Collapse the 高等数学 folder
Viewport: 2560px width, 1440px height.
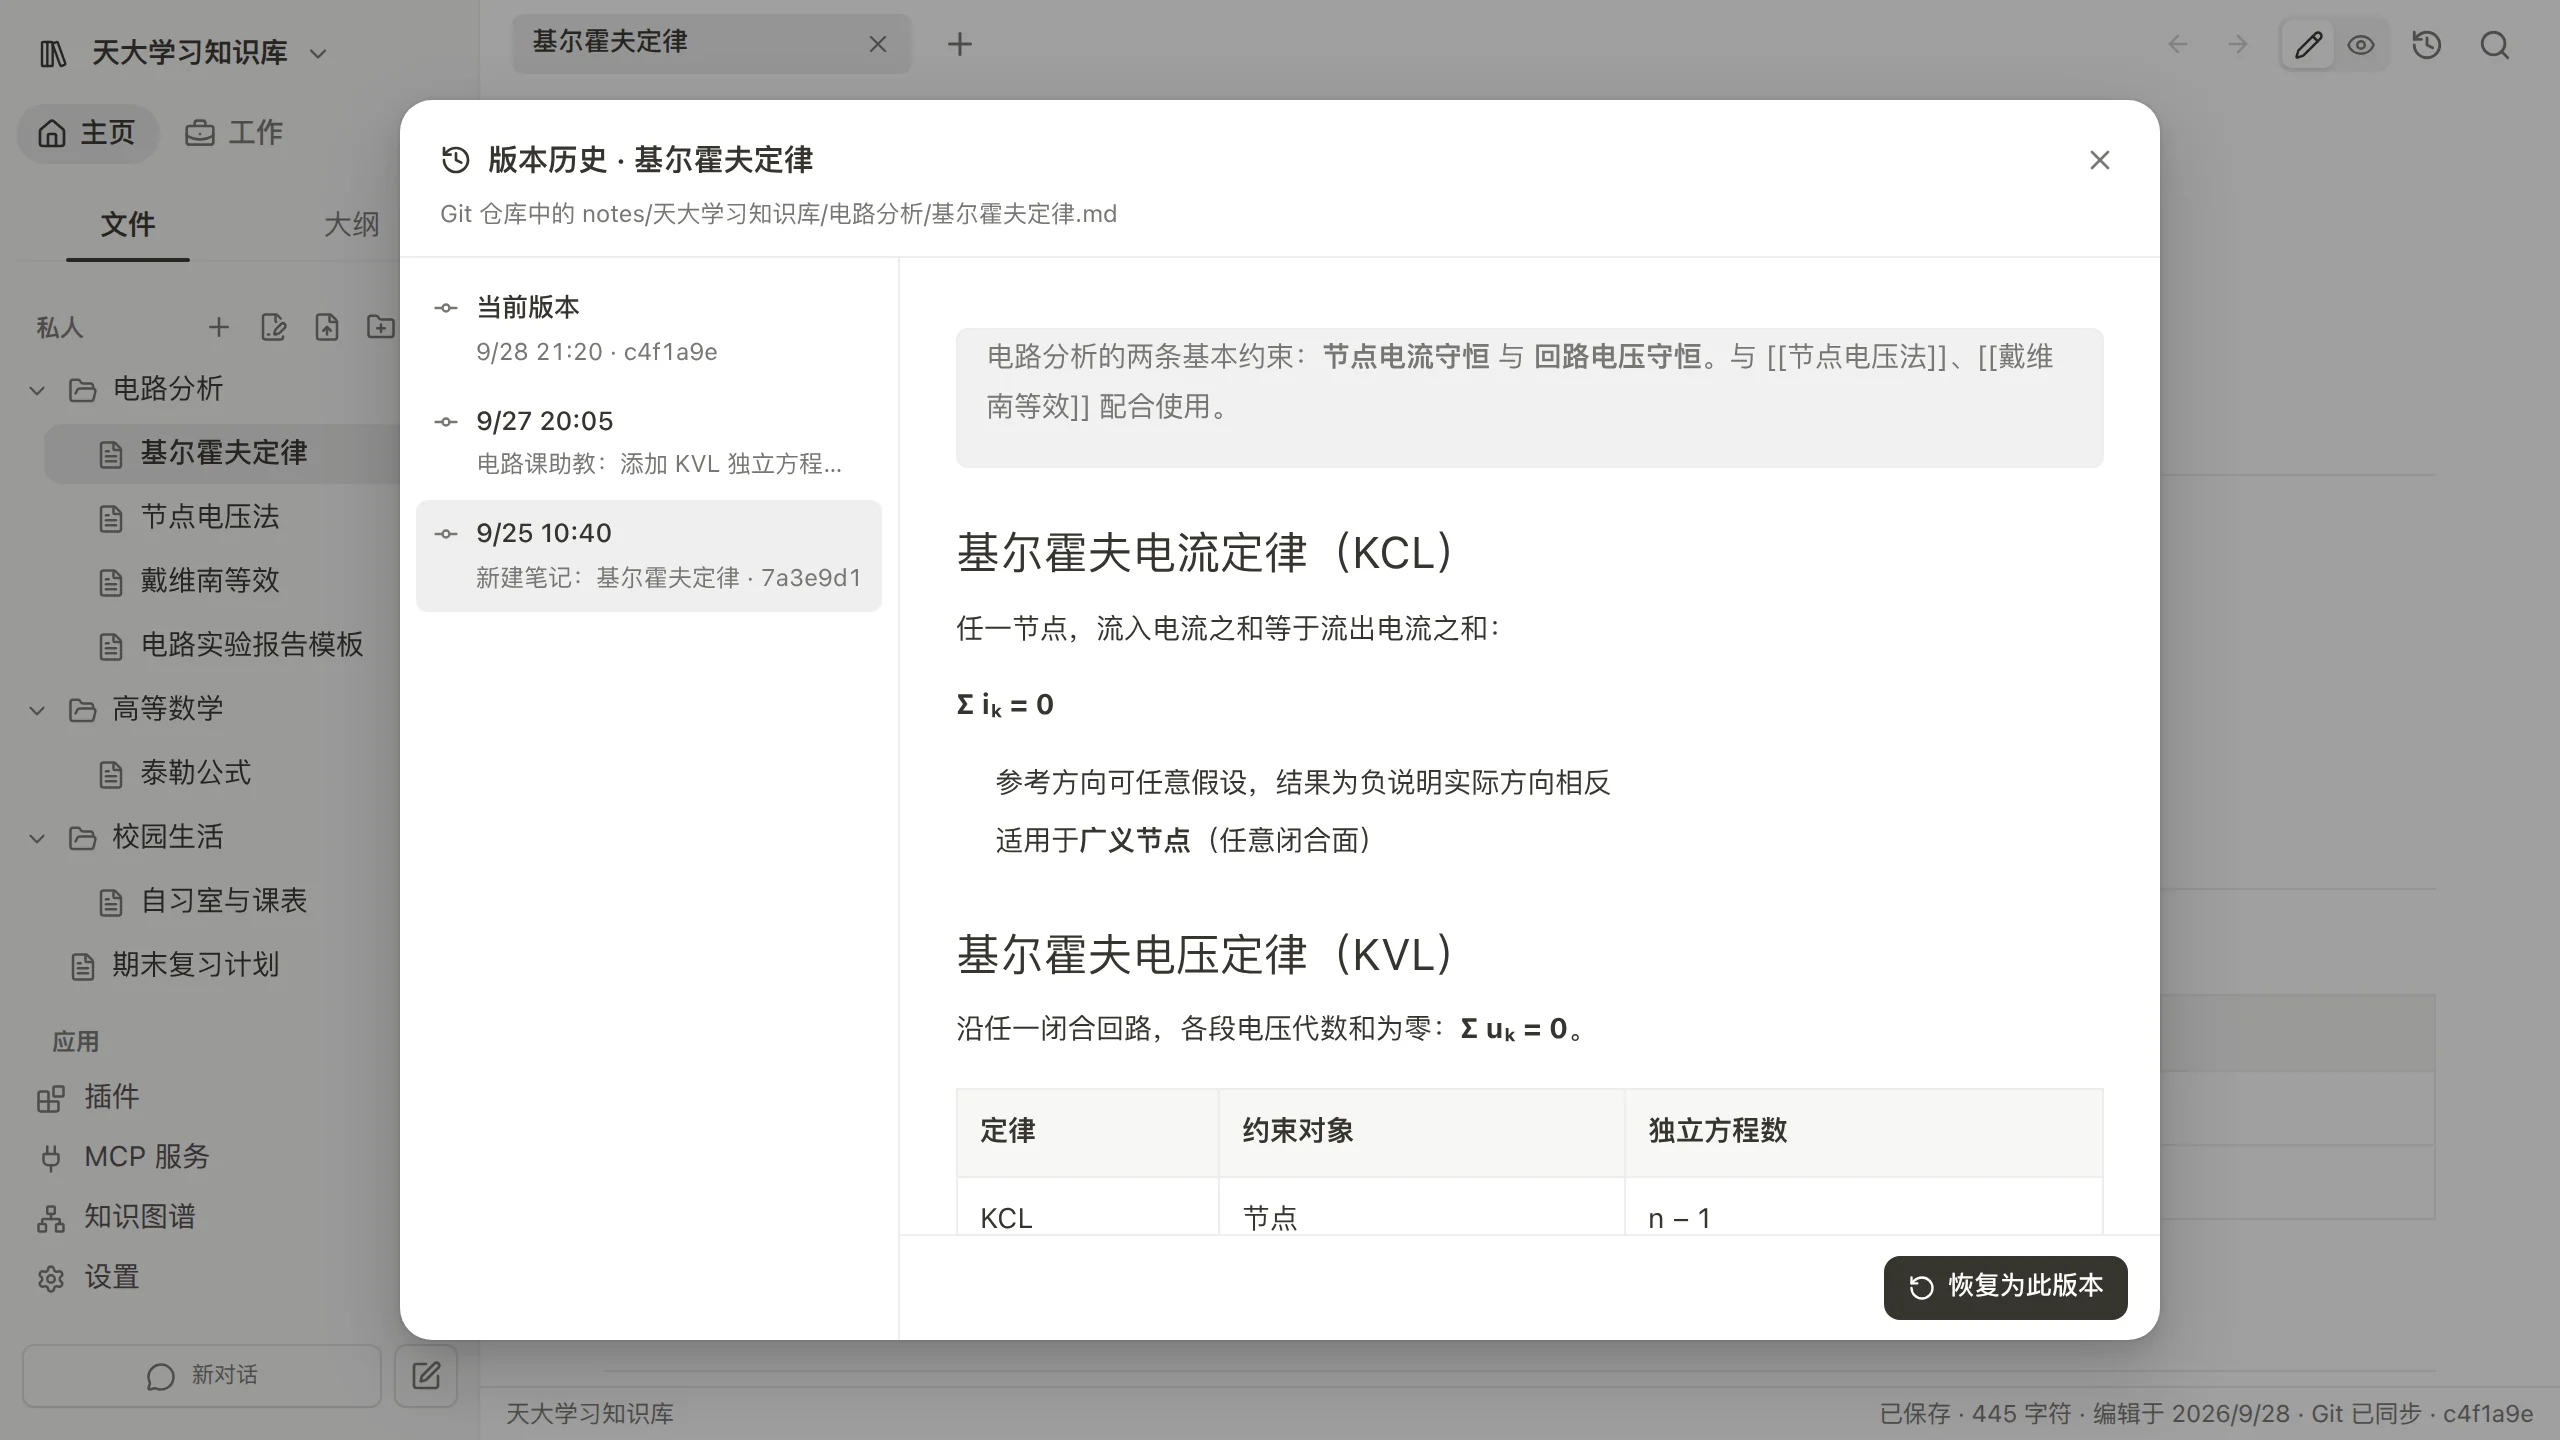pos(38,710)
